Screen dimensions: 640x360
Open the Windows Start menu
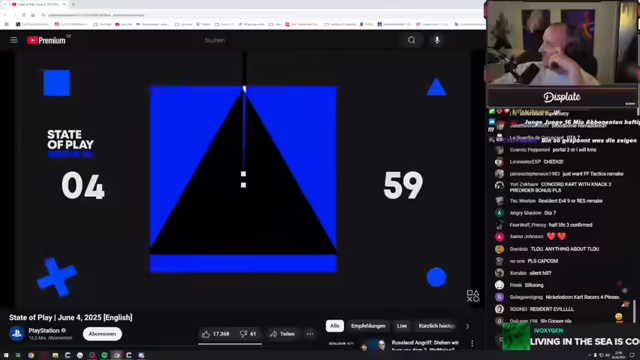coord(6,355)
